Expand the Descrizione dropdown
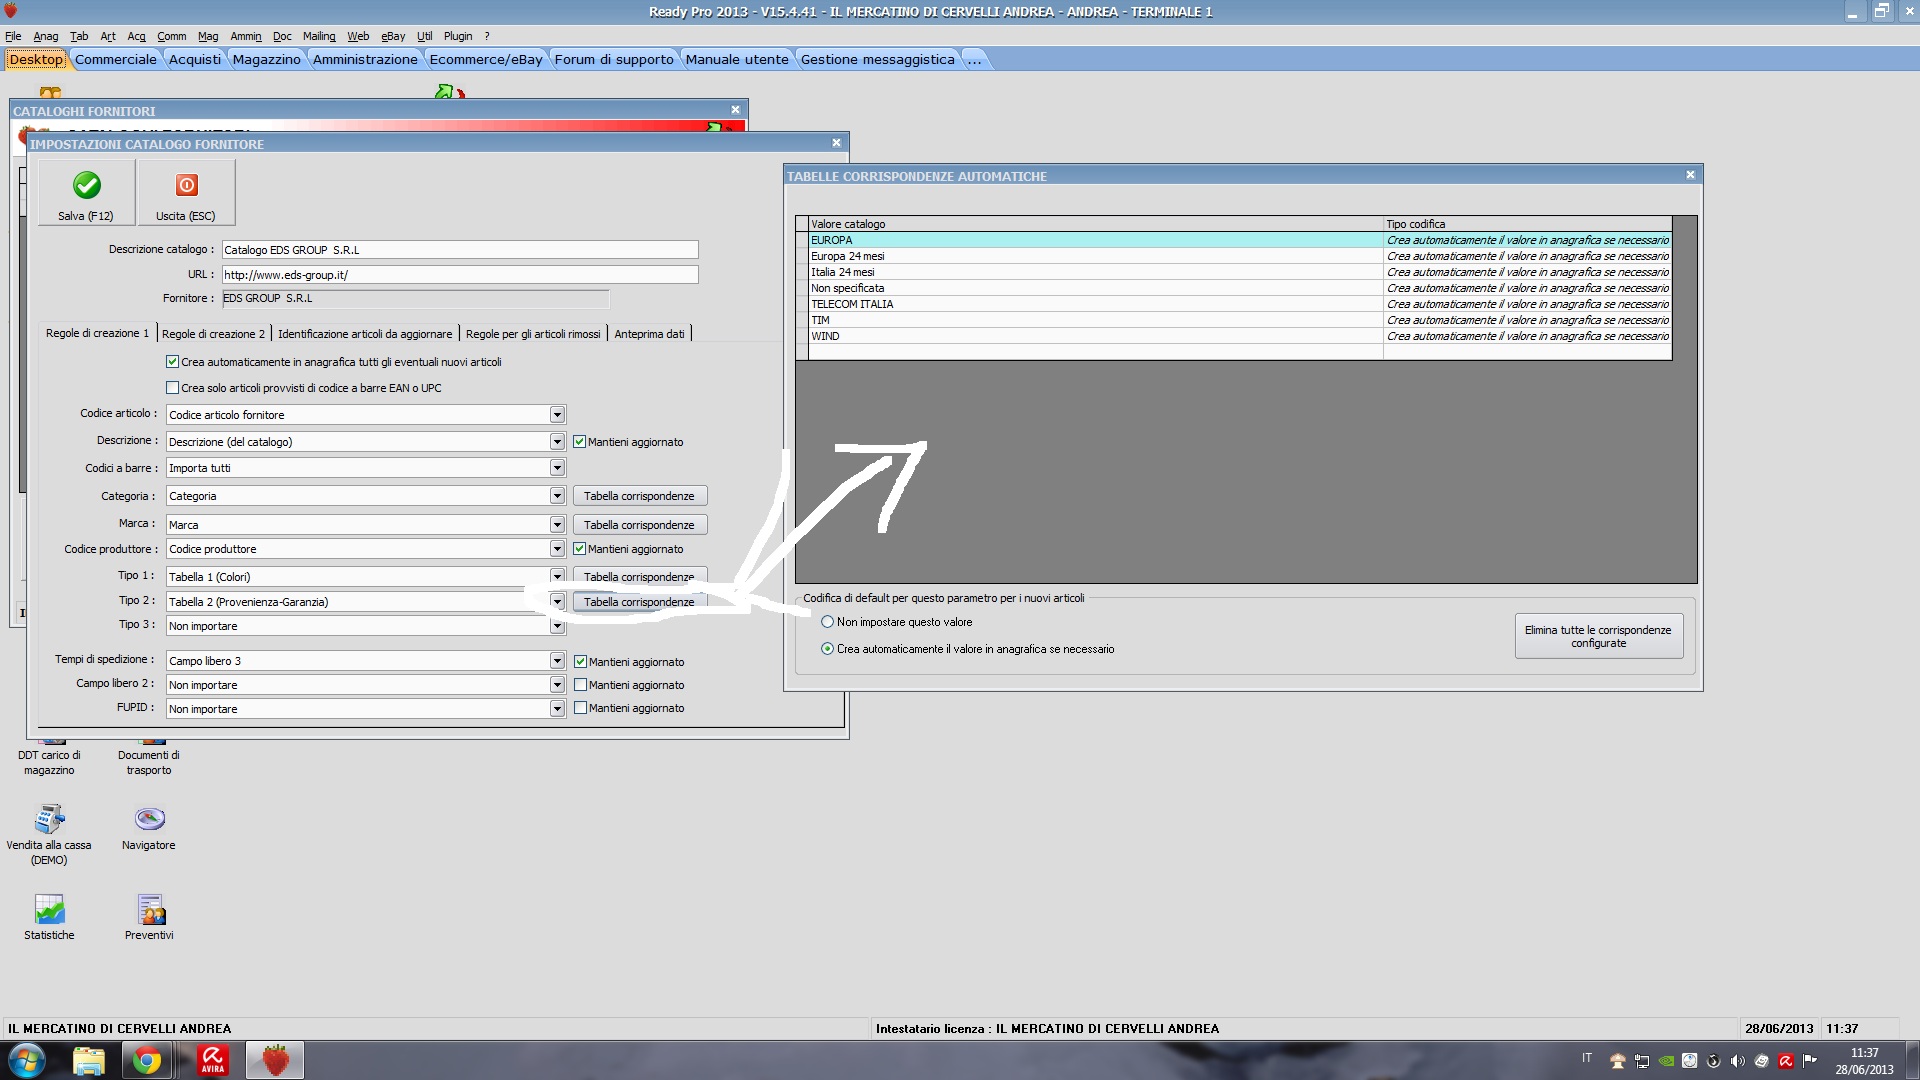The height and width of the screenshot is (1080, 1920). (x=557, y=442)
